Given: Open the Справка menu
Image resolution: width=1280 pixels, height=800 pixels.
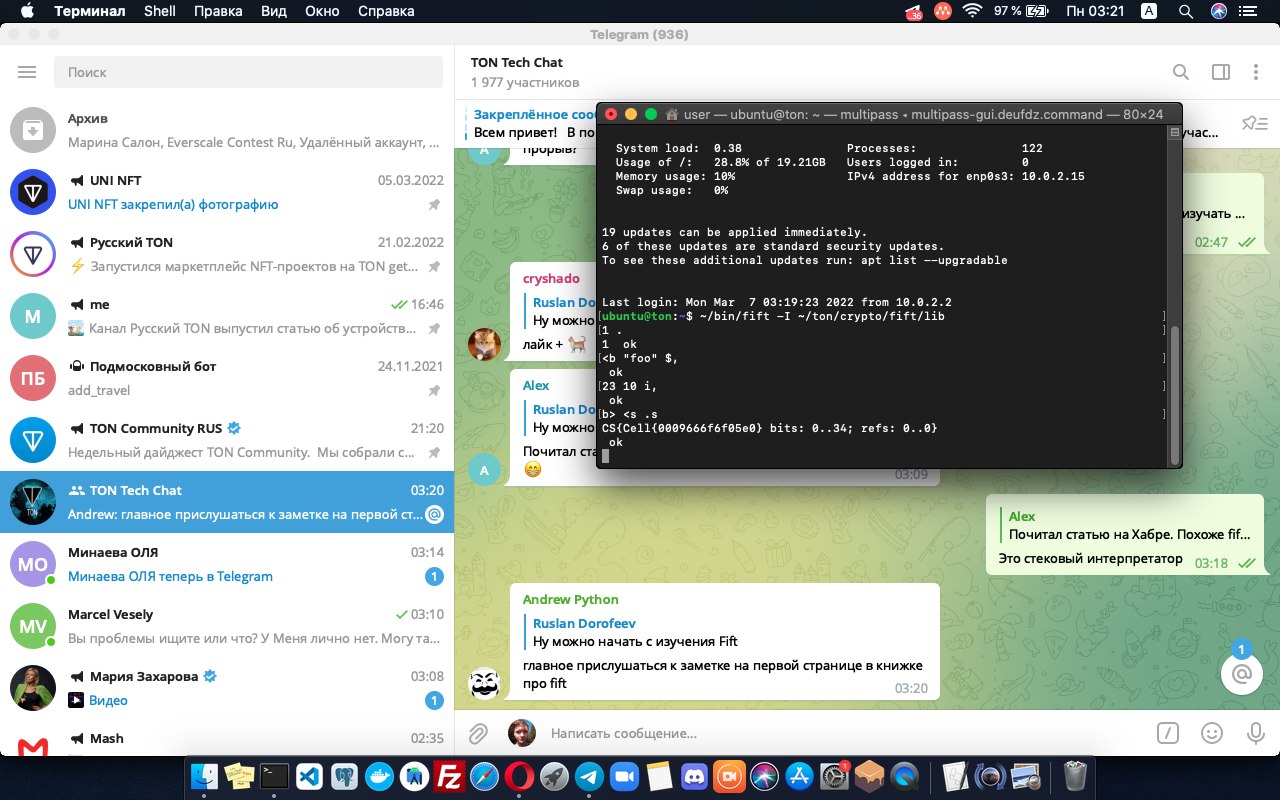Looking at the screenshot, I should point(386,11).
